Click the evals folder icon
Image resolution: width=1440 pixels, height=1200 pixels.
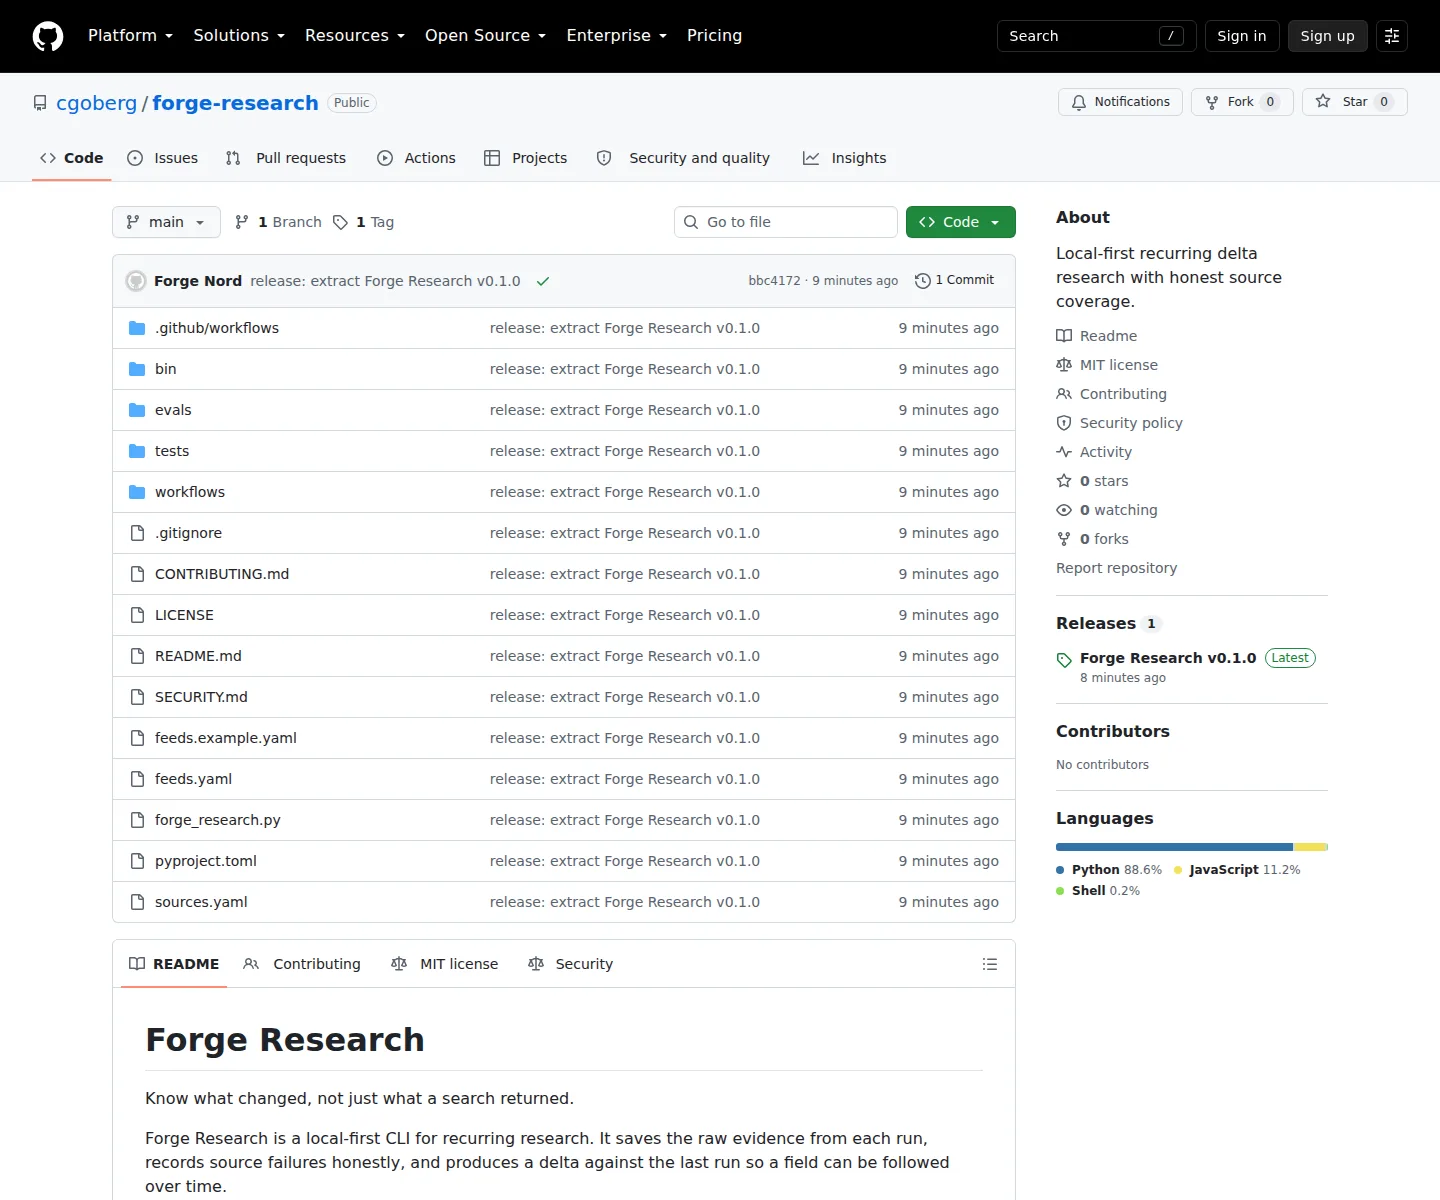coord(137,410)
